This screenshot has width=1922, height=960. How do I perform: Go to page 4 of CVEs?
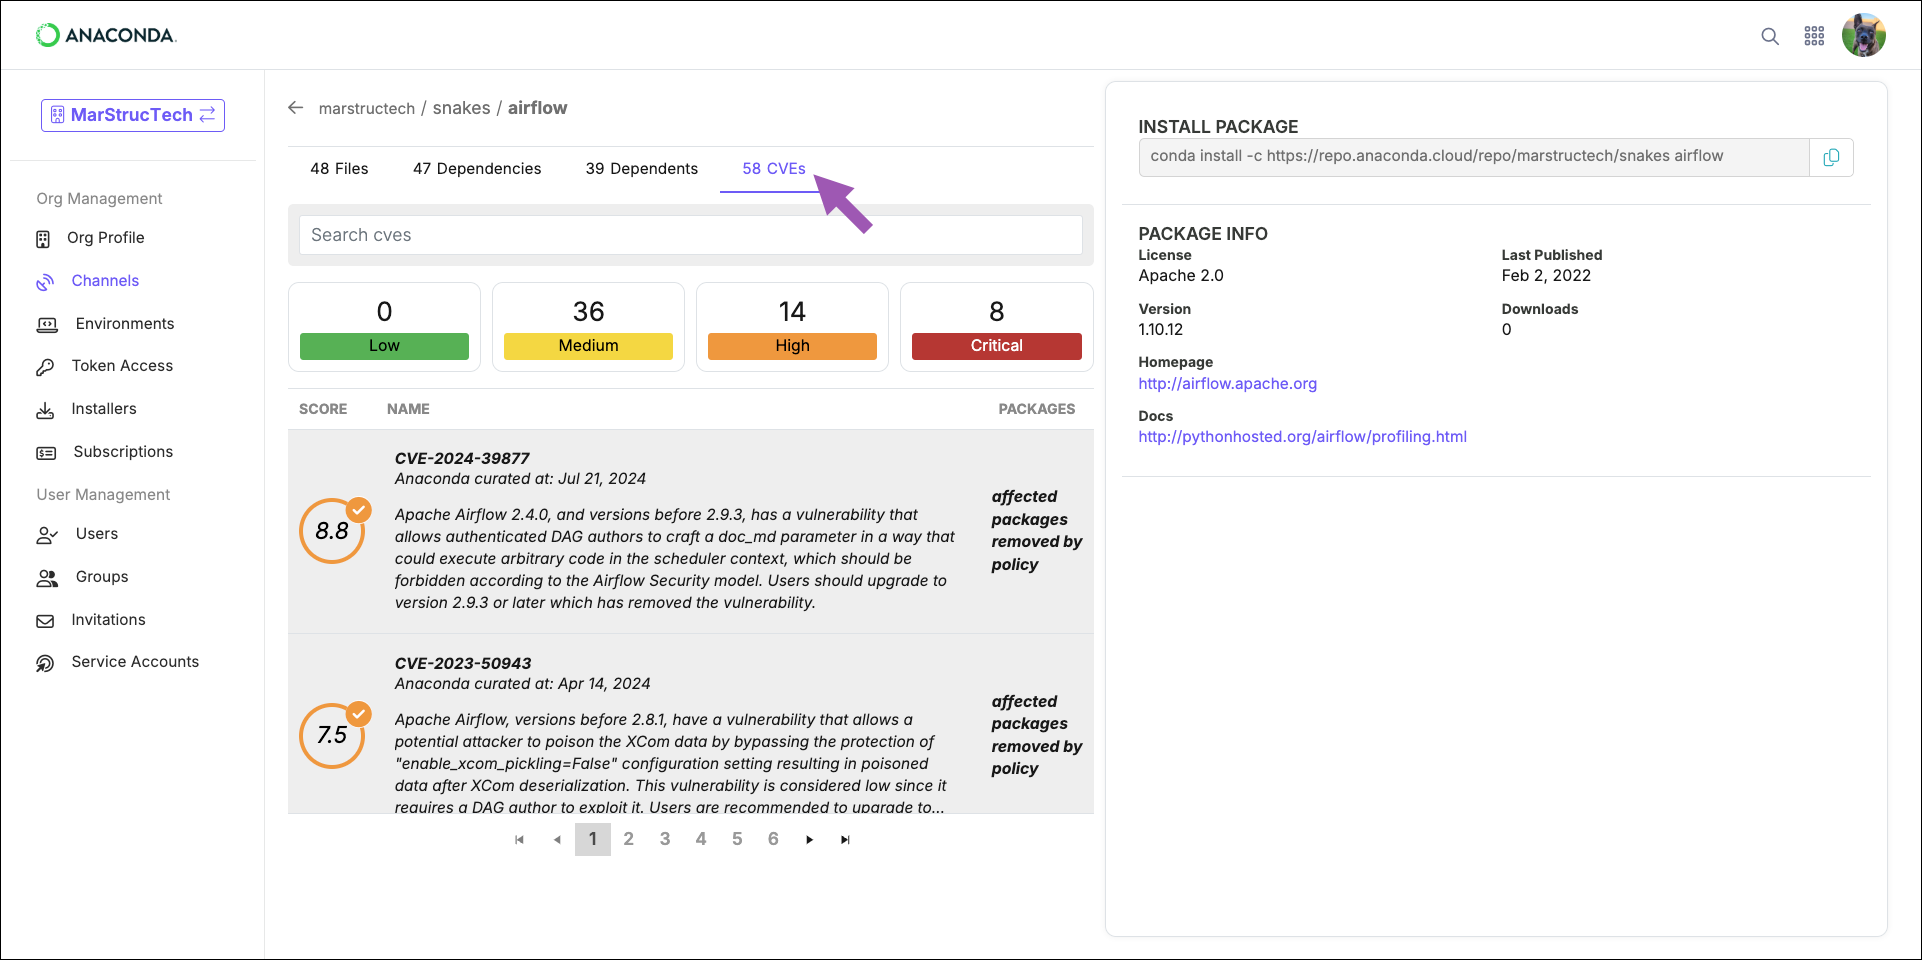point(701,839)
